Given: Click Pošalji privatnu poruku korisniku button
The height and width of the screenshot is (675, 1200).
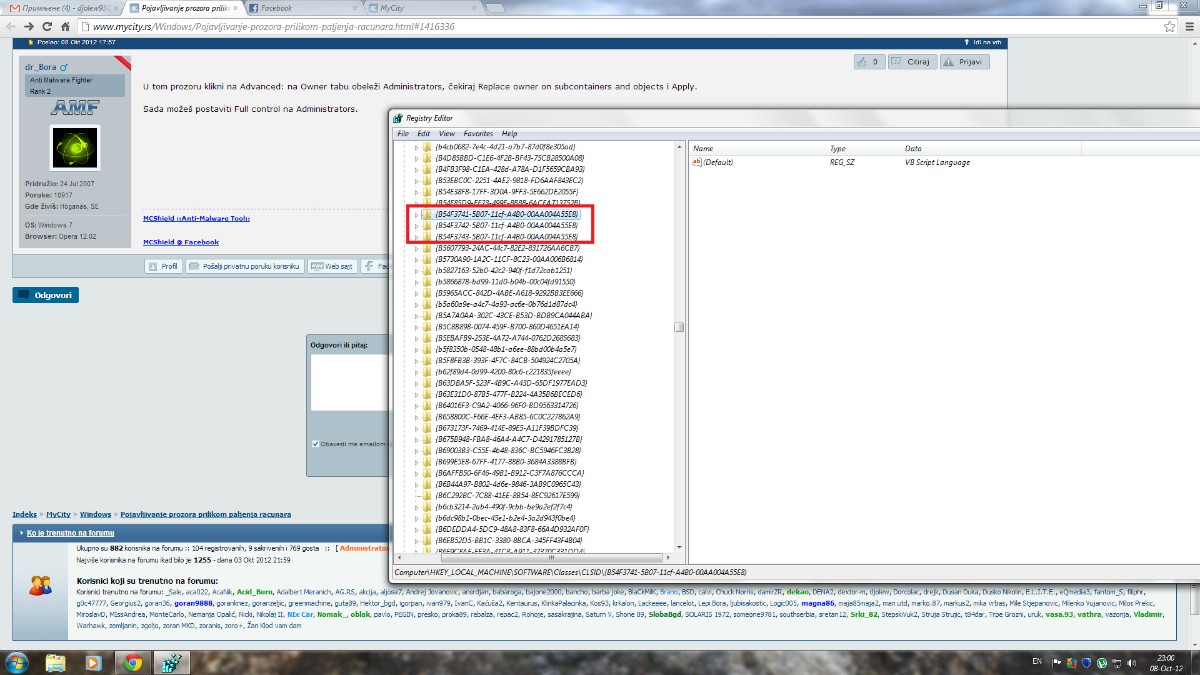Looking at the screenshot, I should coord(244,266).
